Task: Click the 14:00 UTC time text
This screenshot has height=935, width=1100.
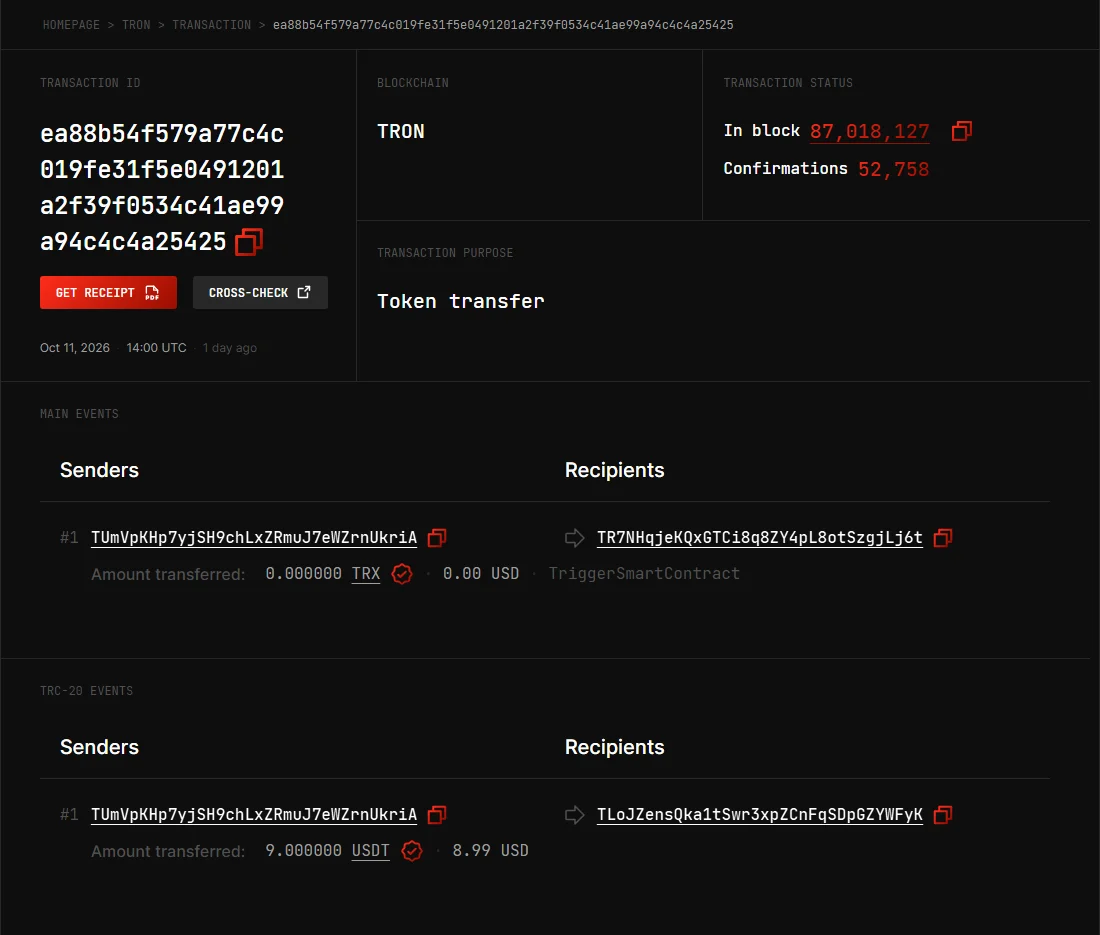Action: (x=156, y=348)
